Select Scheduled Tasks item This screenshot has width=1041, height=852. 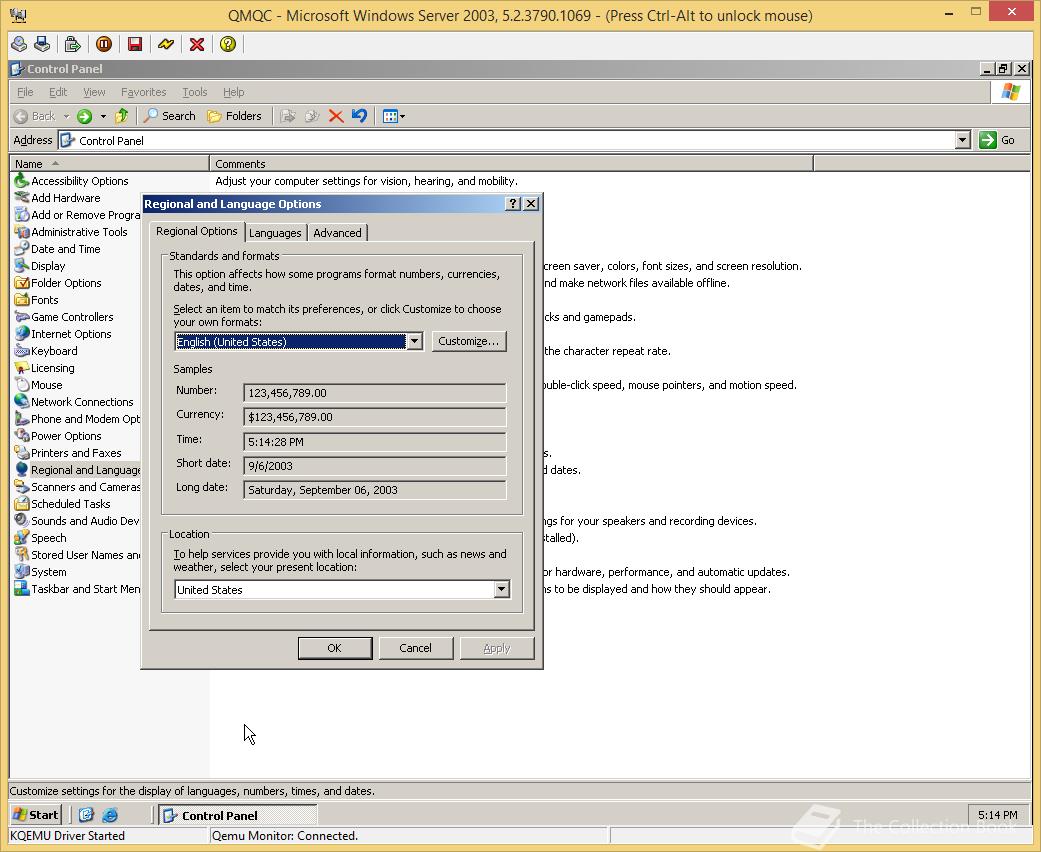click(x=62, y=504)
